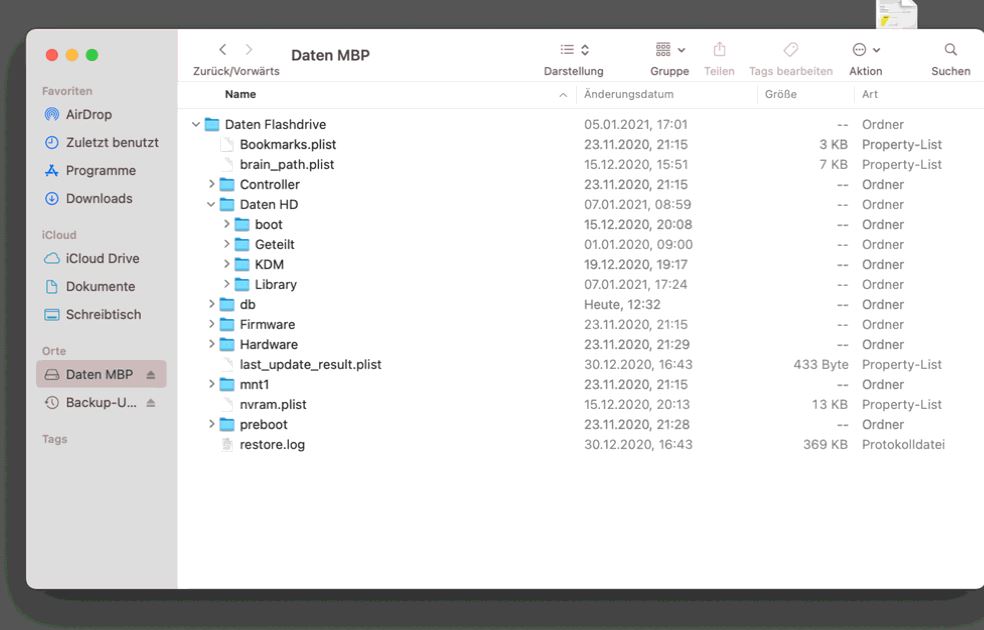
Task: Expand the Library folder
Action: [x=227, y=284]
